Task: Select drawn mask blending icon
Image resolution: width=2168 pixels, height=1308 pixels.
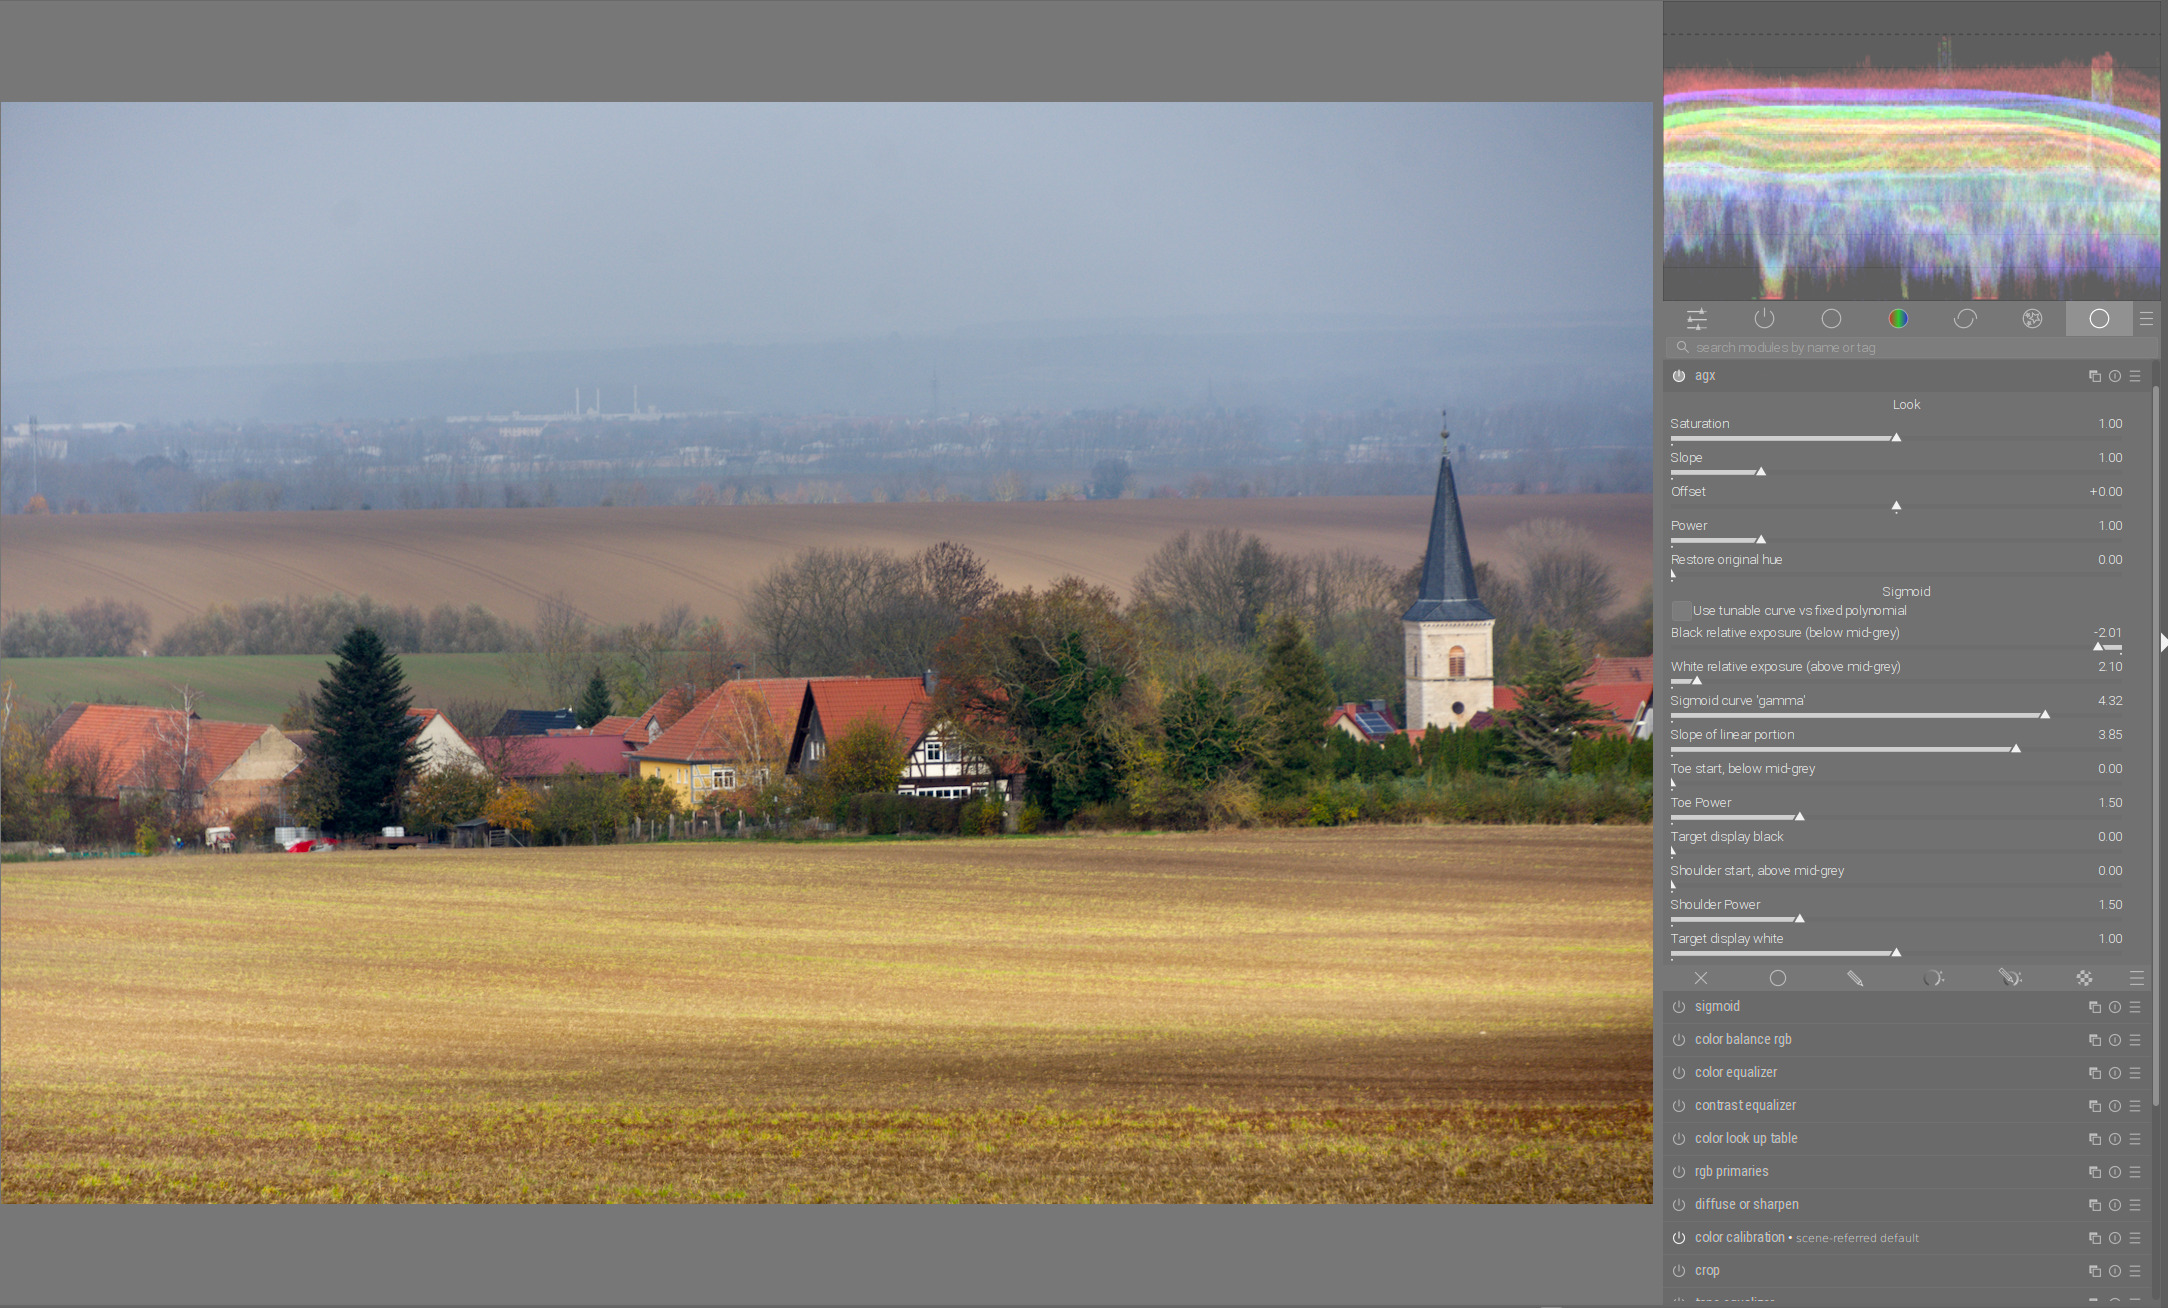Action: click(1855, 978)
